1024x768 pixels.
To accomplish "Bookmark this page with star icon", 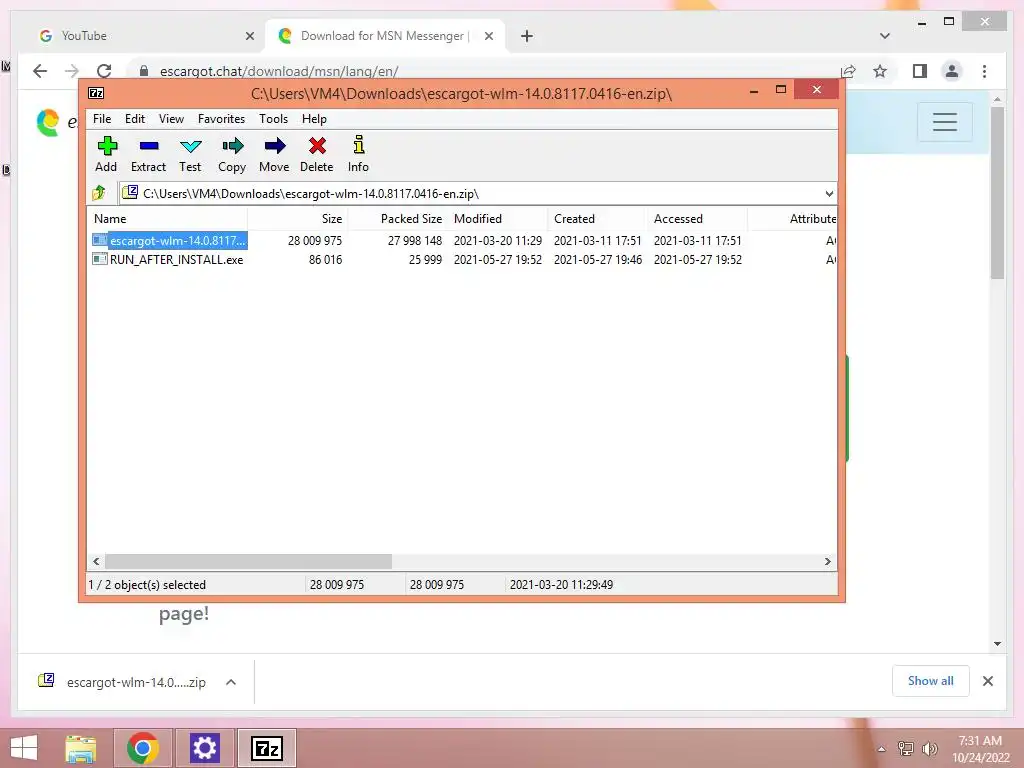I will 880,71.
